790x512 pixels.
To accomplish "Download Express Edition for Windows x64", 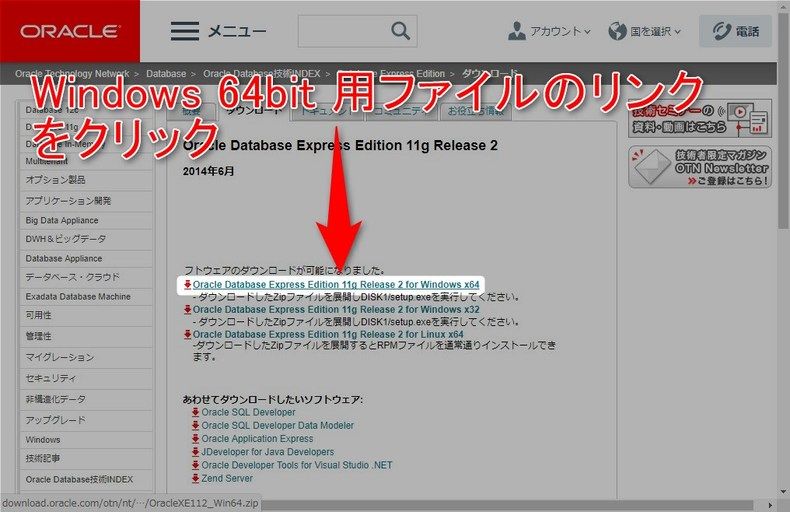I will [x=336, y=285].
